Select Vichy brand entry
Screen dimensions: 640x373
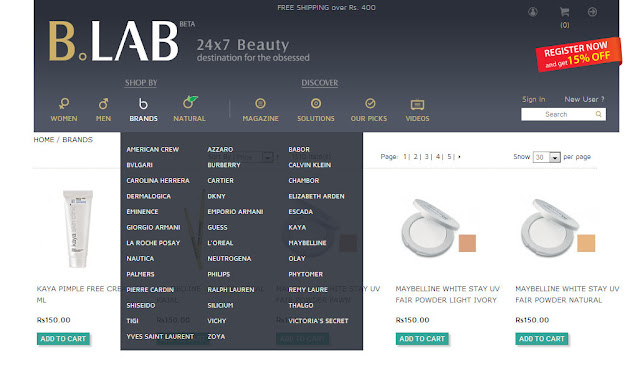pyautogui.click(x=217, y=321)
